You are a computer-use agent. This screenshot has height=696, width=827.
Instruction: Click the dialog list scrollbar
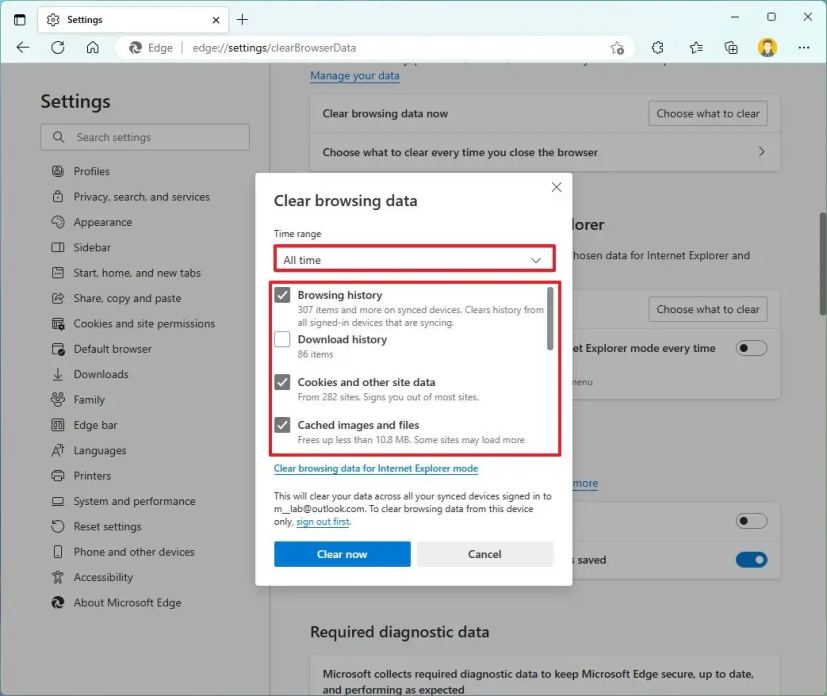point(550,320)
